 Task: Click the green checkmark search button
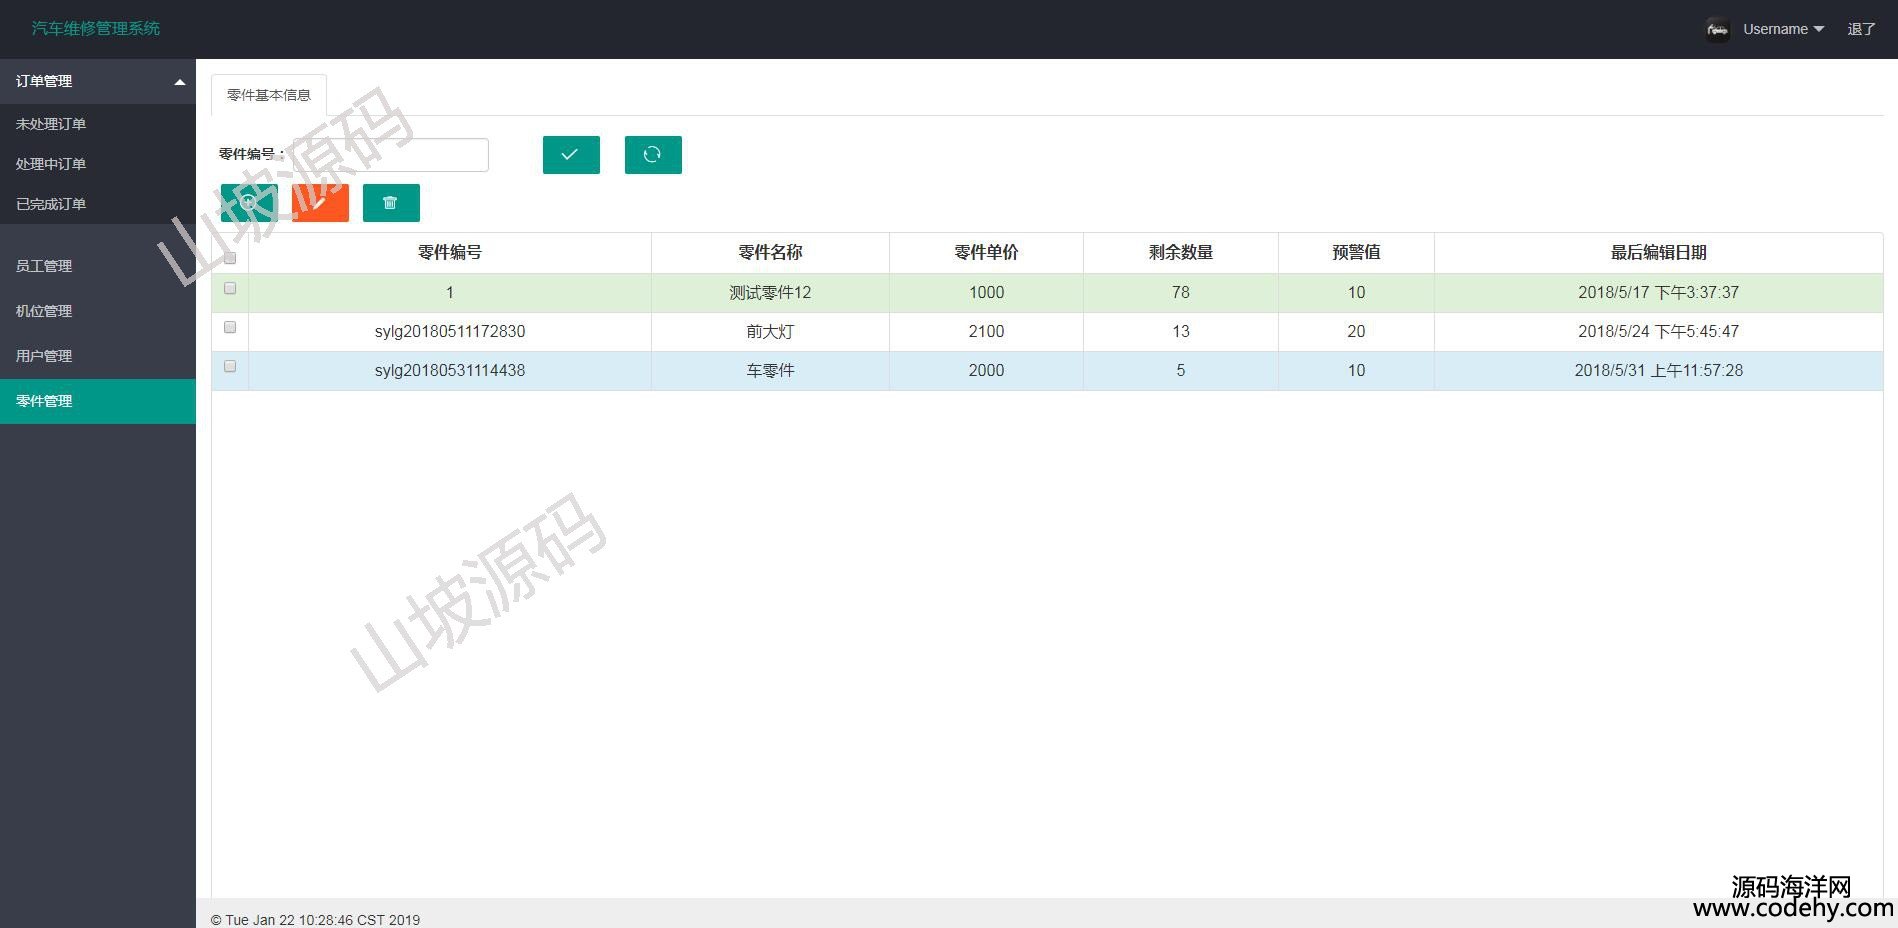pyautogui.click(x=571, y=155)
